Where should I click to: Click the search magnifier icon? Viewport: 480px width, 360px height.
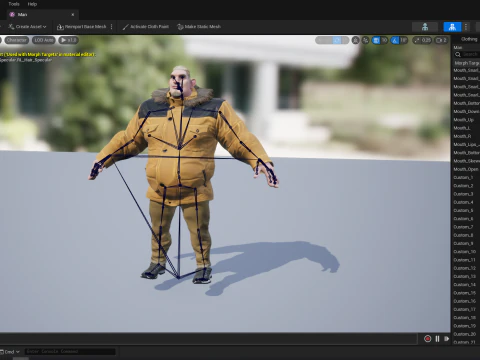(458, 54)
